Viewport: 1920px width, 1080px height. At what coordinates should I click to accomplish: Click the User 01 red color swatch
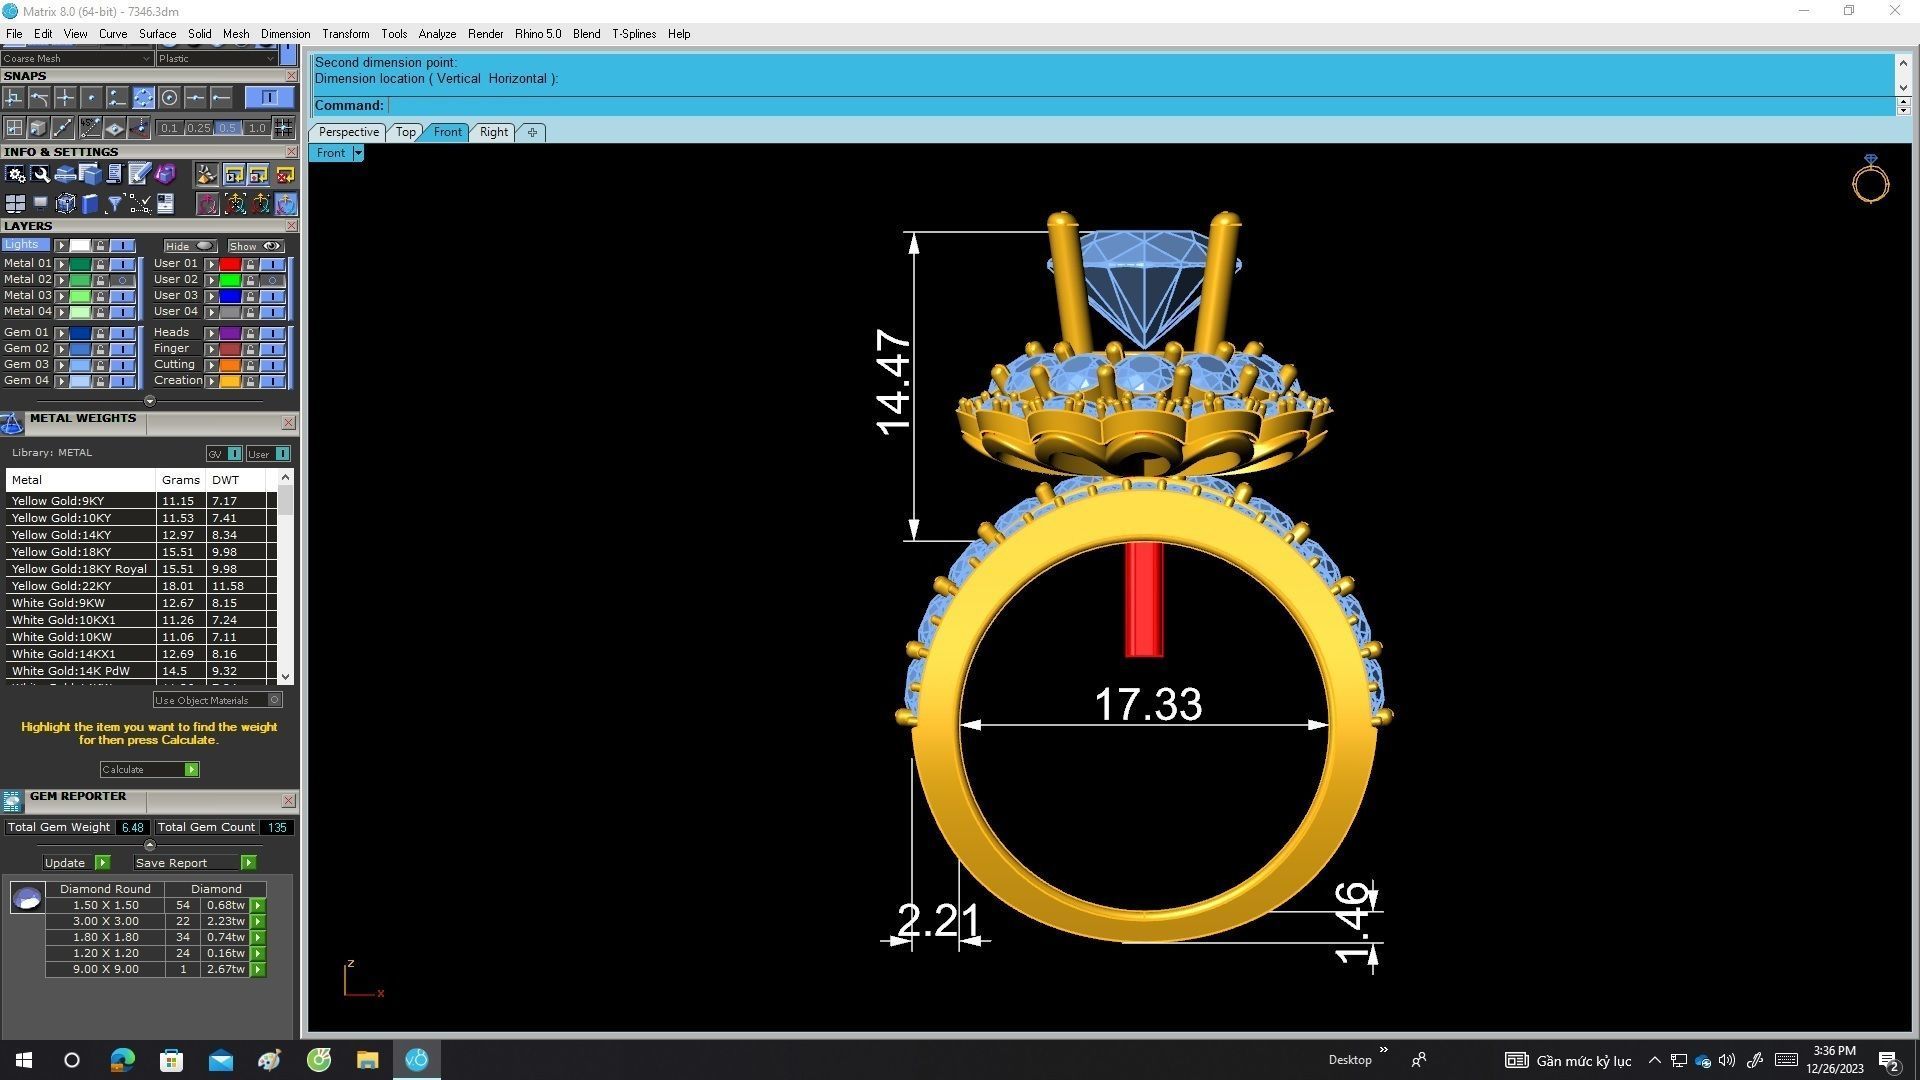tap(230, 264)
